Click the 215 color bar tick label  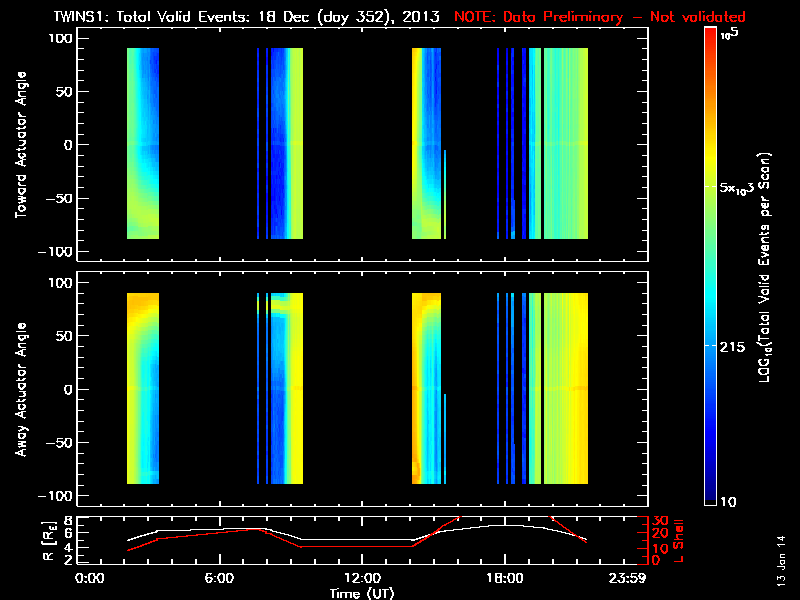[x=733, y=345]
